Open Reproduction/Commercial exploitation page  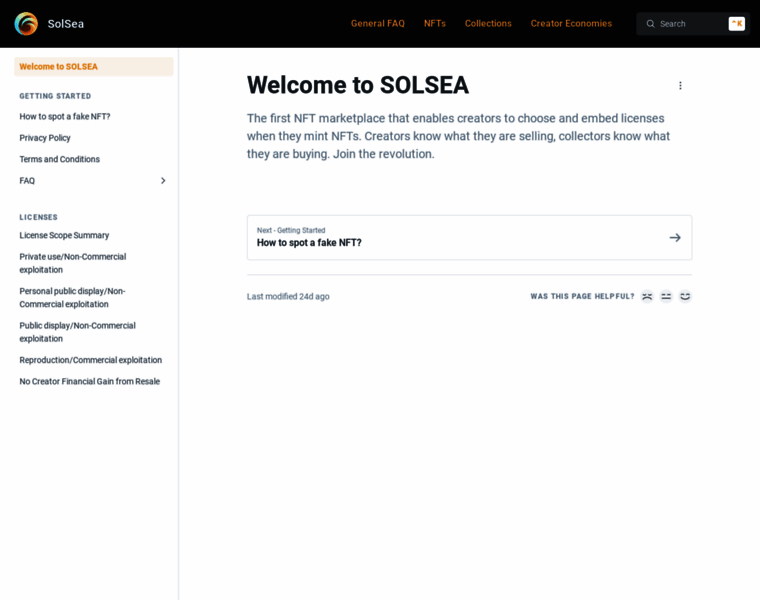click(91, 360)
